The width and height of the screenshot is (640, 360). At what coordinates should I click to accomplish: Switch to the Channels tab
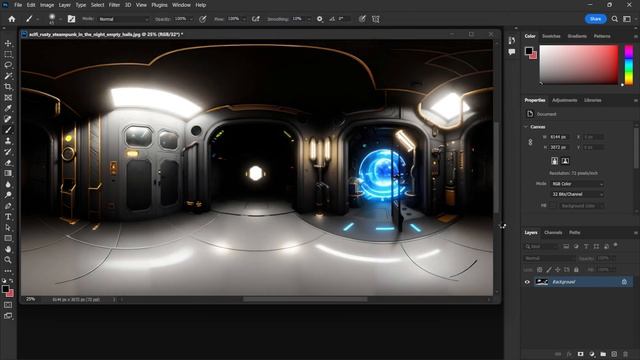click(x=553, y=232)
